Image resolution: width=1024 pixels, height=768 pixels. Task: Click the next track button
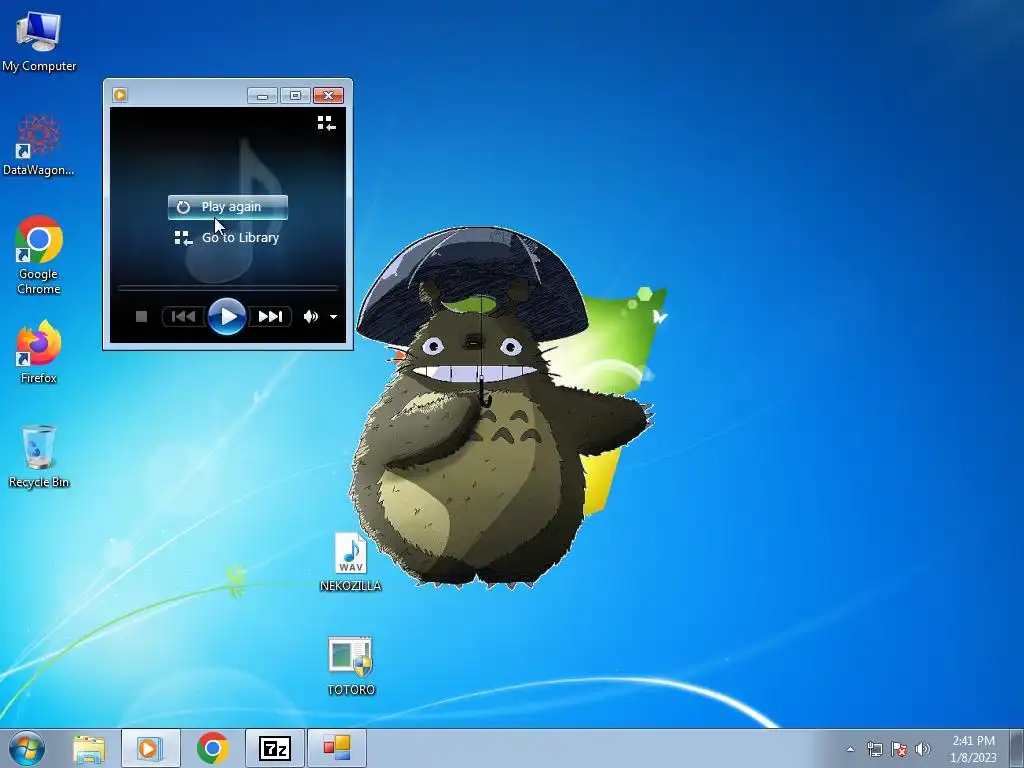tap(270, 317)
